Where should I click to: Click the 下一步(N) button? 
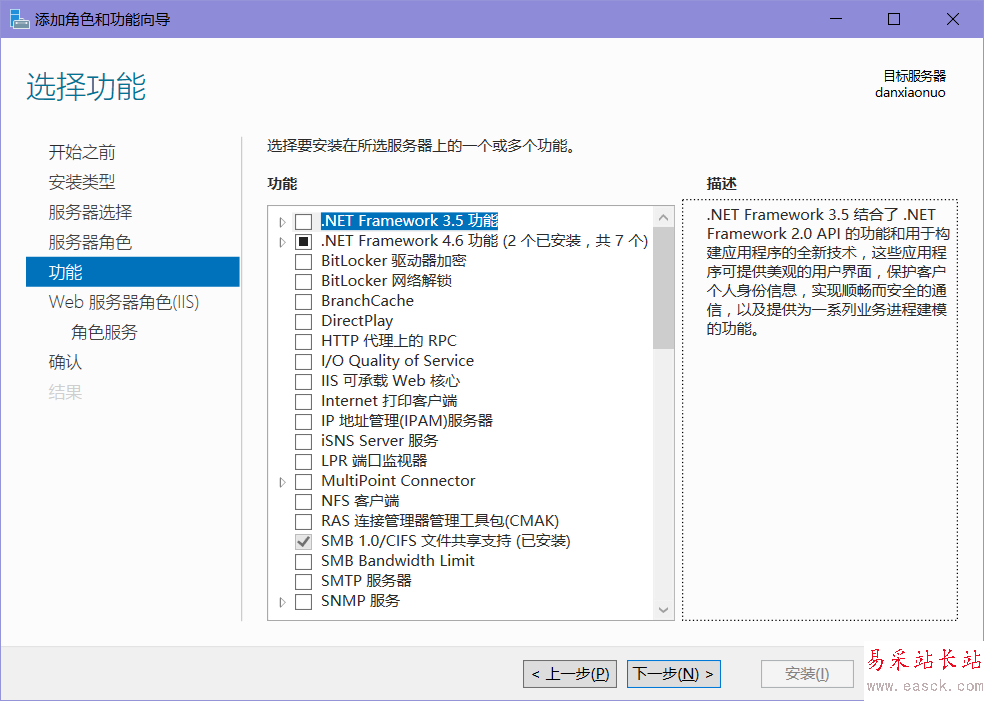[674, 674]
